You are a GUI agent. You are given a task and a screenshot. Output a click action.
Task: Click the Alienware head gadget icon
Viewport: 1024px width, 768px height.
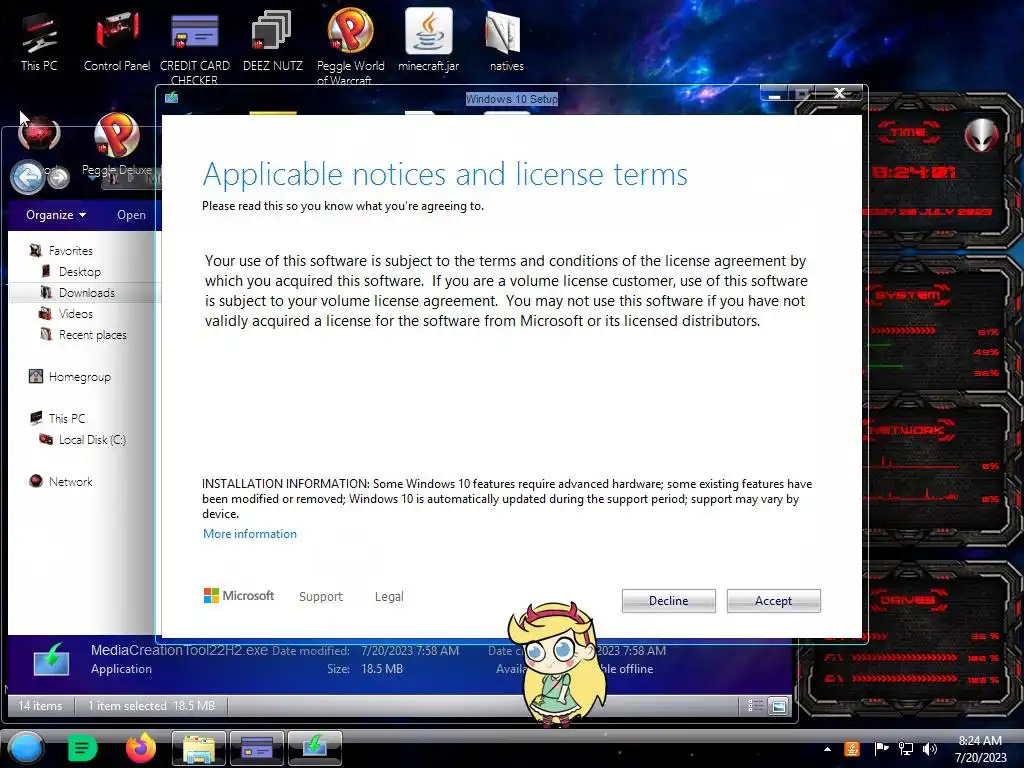point(981,135)
